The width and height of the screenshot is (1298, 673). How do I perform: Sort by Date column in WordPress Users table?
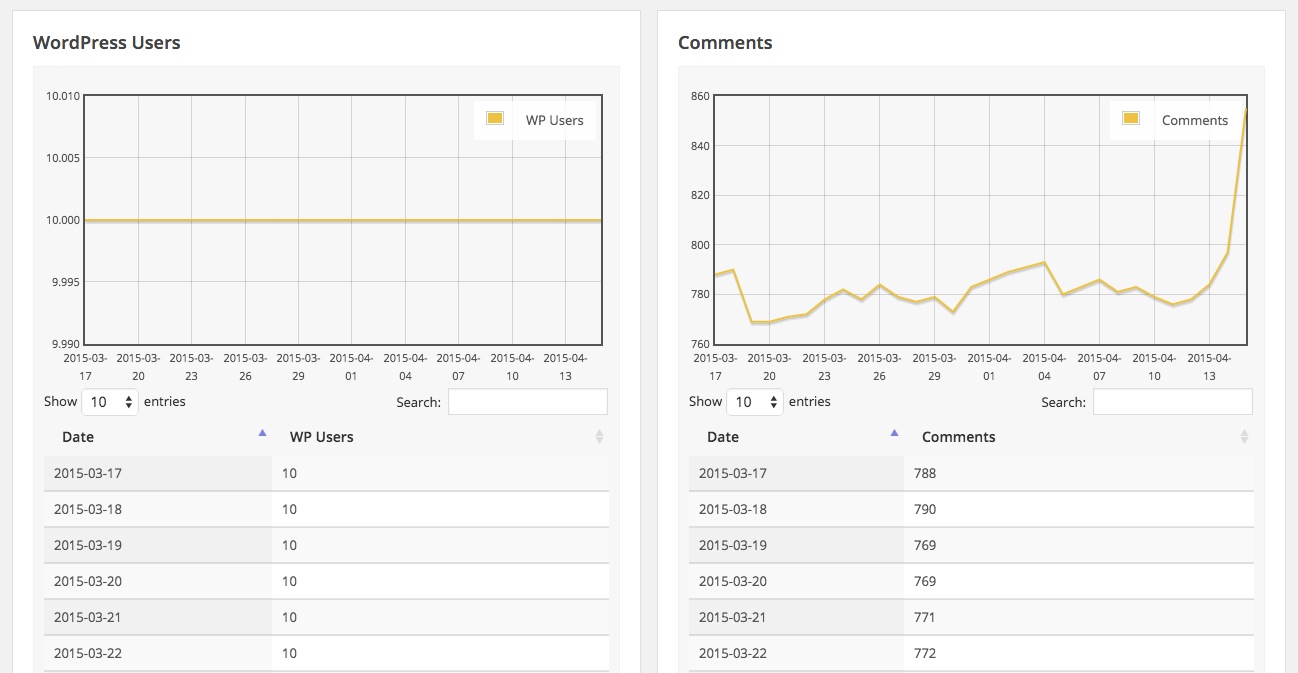(x=158, y=437)
